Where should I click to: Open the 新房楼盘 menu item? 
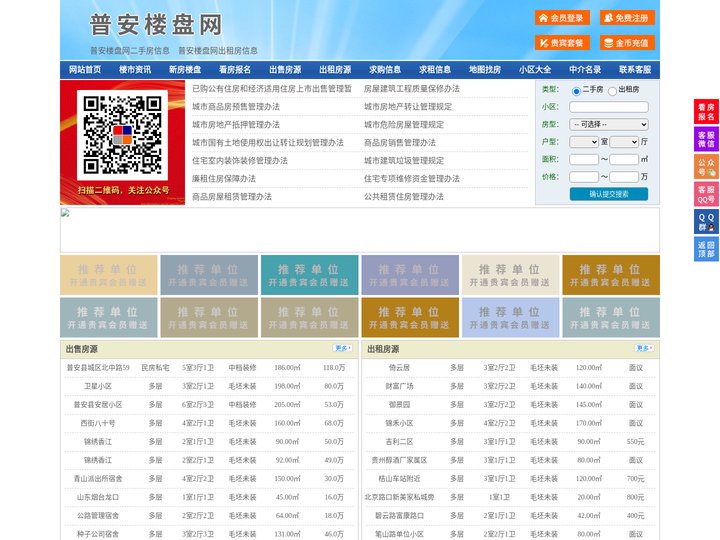(185, 70)
